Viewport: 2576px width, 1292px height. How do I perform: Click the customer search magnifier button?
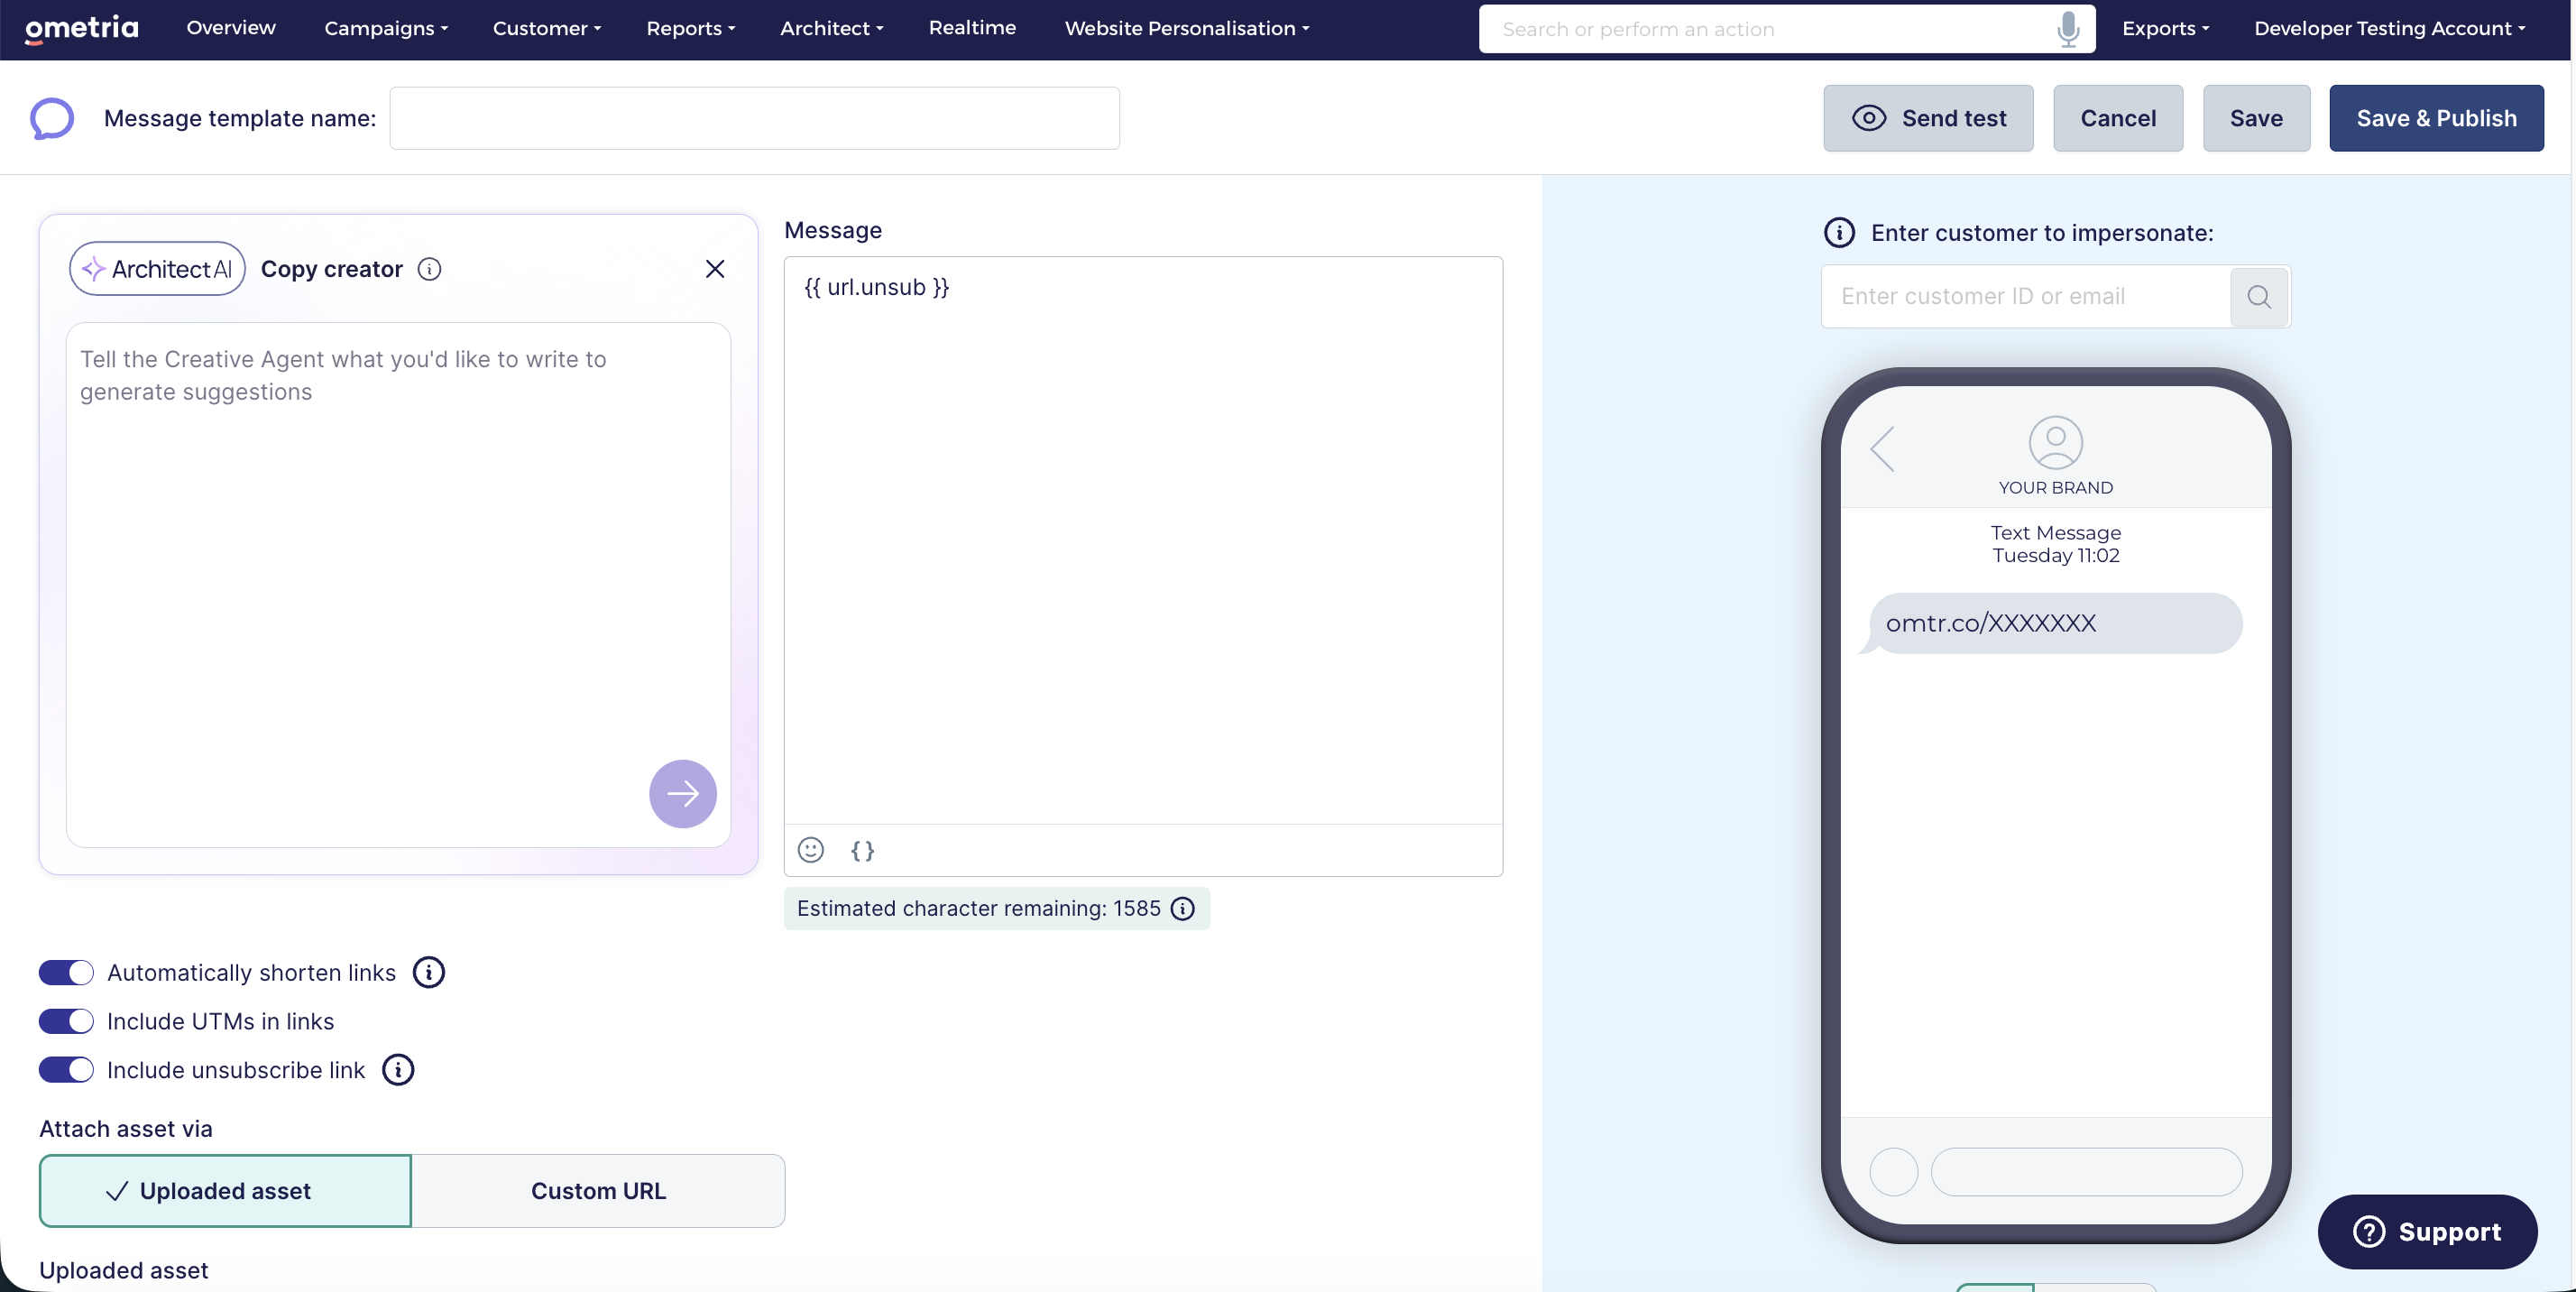(2259, 296)
